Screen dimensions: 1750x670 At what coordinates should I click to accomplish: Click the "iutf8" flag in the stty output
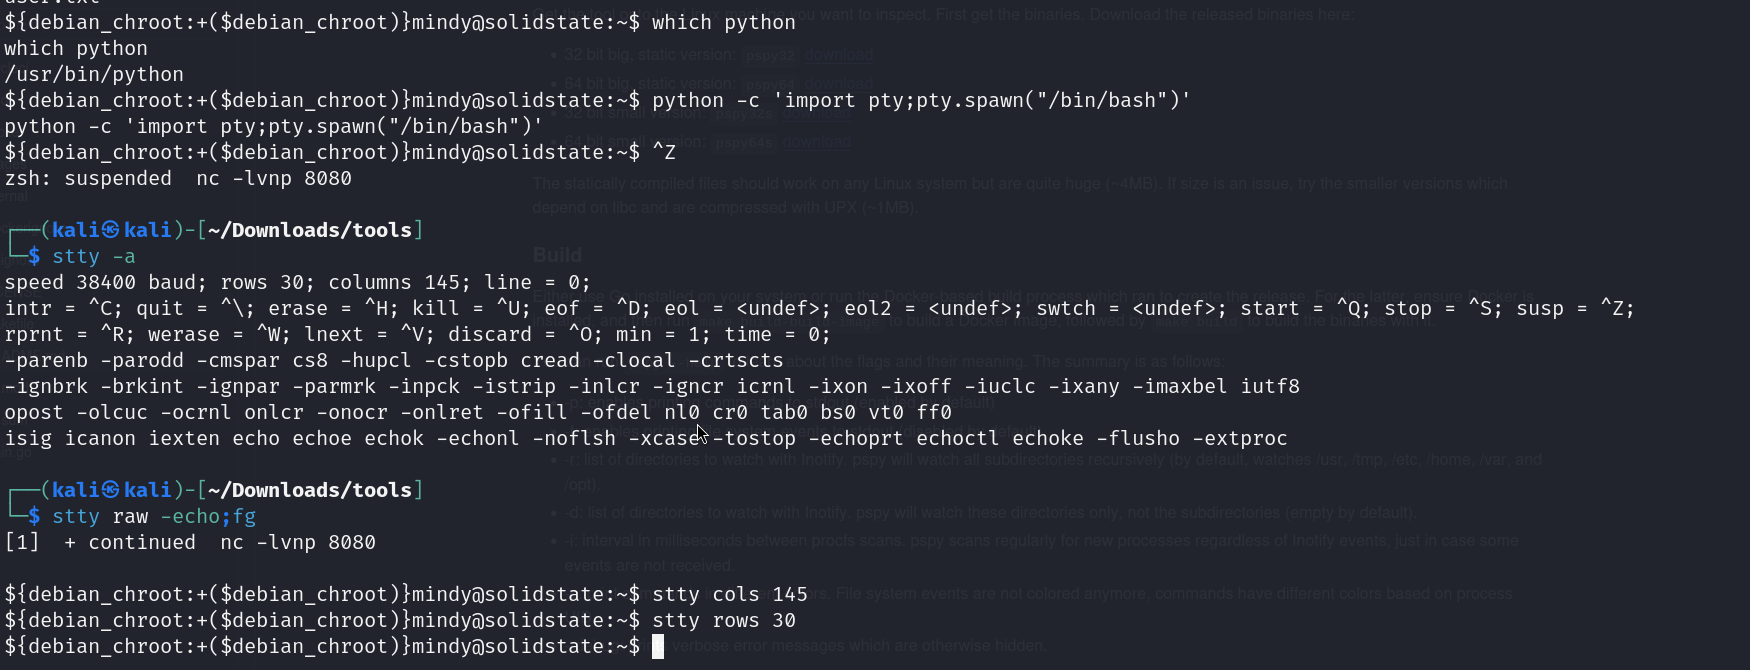[x=1270, y=387]
